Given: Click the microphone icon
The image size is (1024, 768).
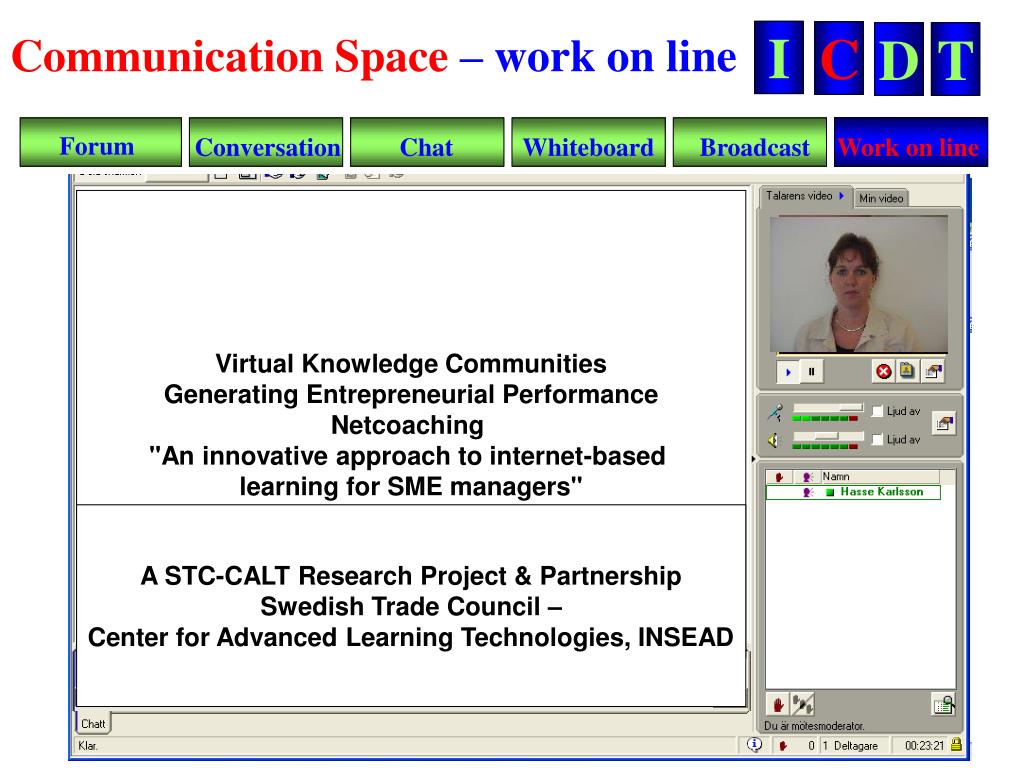Looking at the screenshot, I should [x=776, y=412].
